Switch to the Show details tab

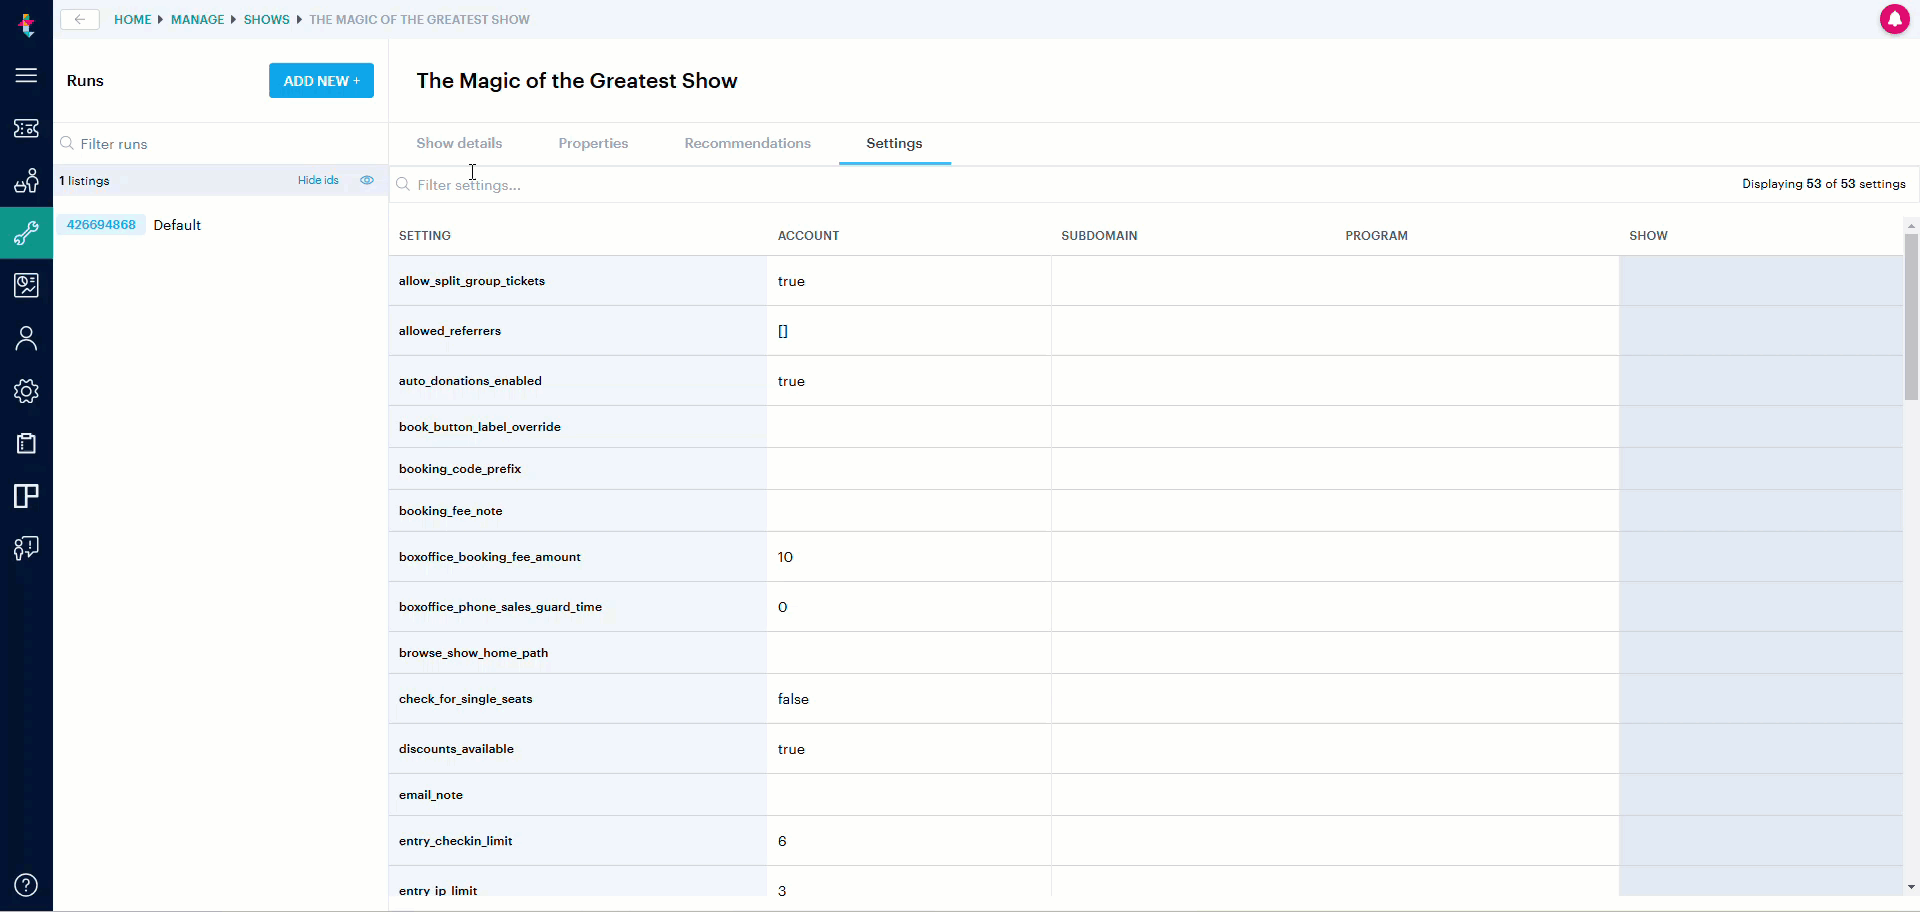(459, 143)
